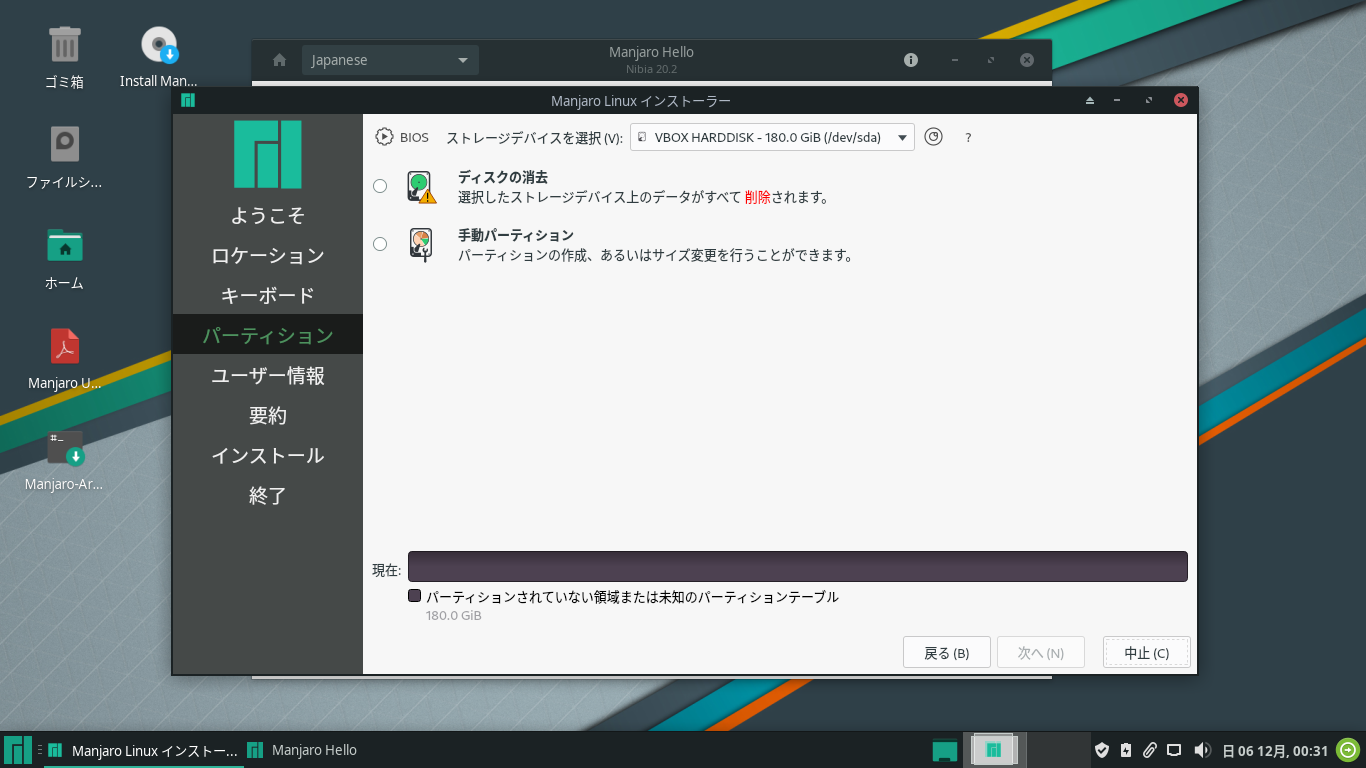Click the show desktop icon in taskbar
Viewport: 1366px width, 768px height.
tap(945, 750)
